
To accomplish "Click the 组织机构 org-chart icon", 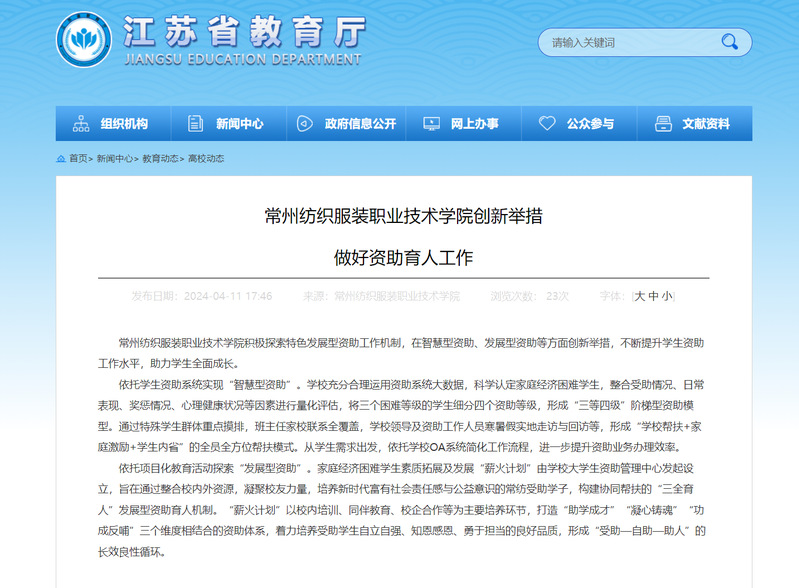I will tap(81, 124).
